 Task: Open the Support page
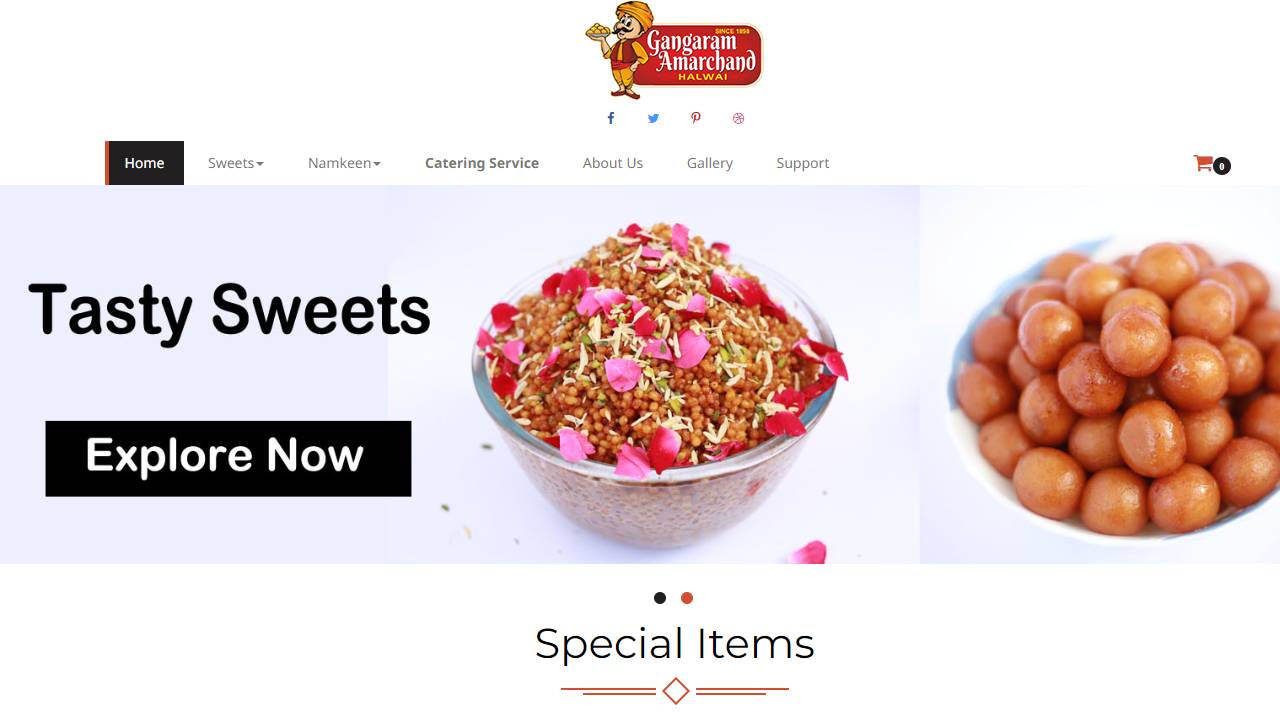(803, 163)
